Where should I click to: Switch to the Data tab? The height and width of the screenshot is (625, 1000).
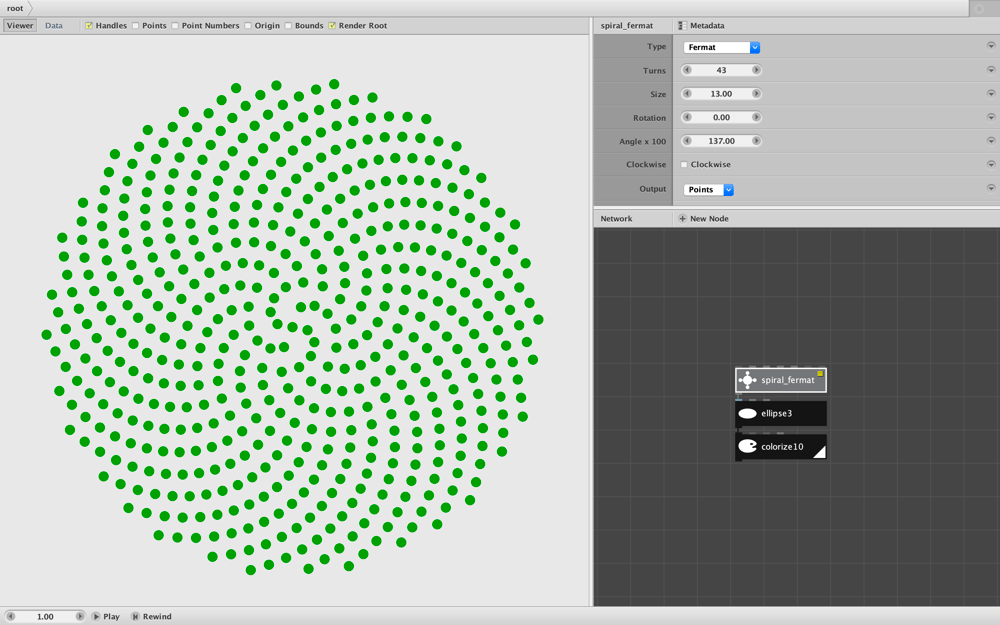pyautogui.click(x=54, y=26)
